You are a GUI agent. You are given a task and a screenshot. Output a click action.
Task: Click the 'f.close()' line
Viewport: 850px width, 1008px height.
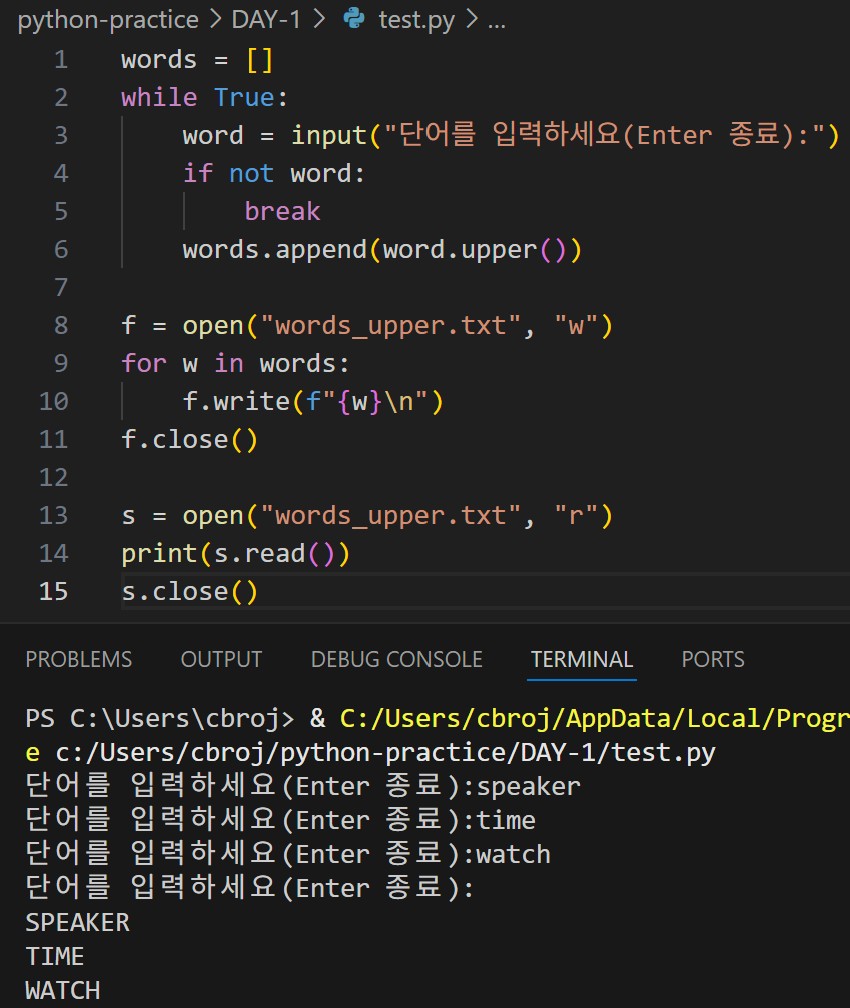pyautogui.click(x=189, y=440)
